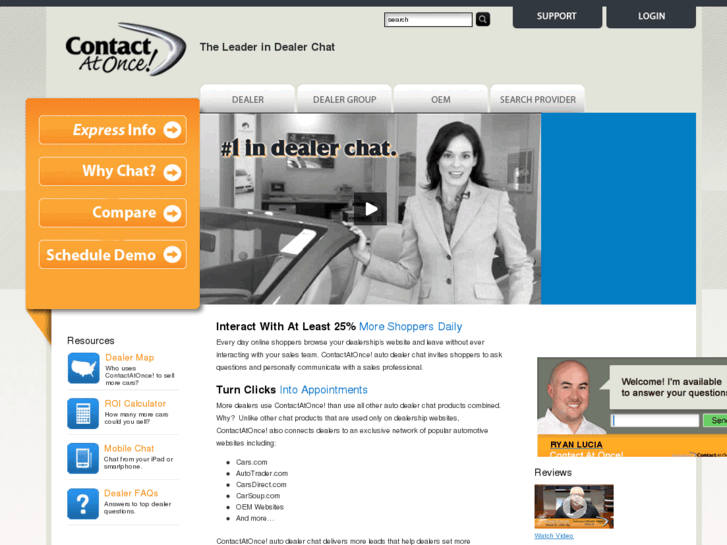727x545 pixels.
Task: Click the search magnifier icon button
Action: (483, 19)
